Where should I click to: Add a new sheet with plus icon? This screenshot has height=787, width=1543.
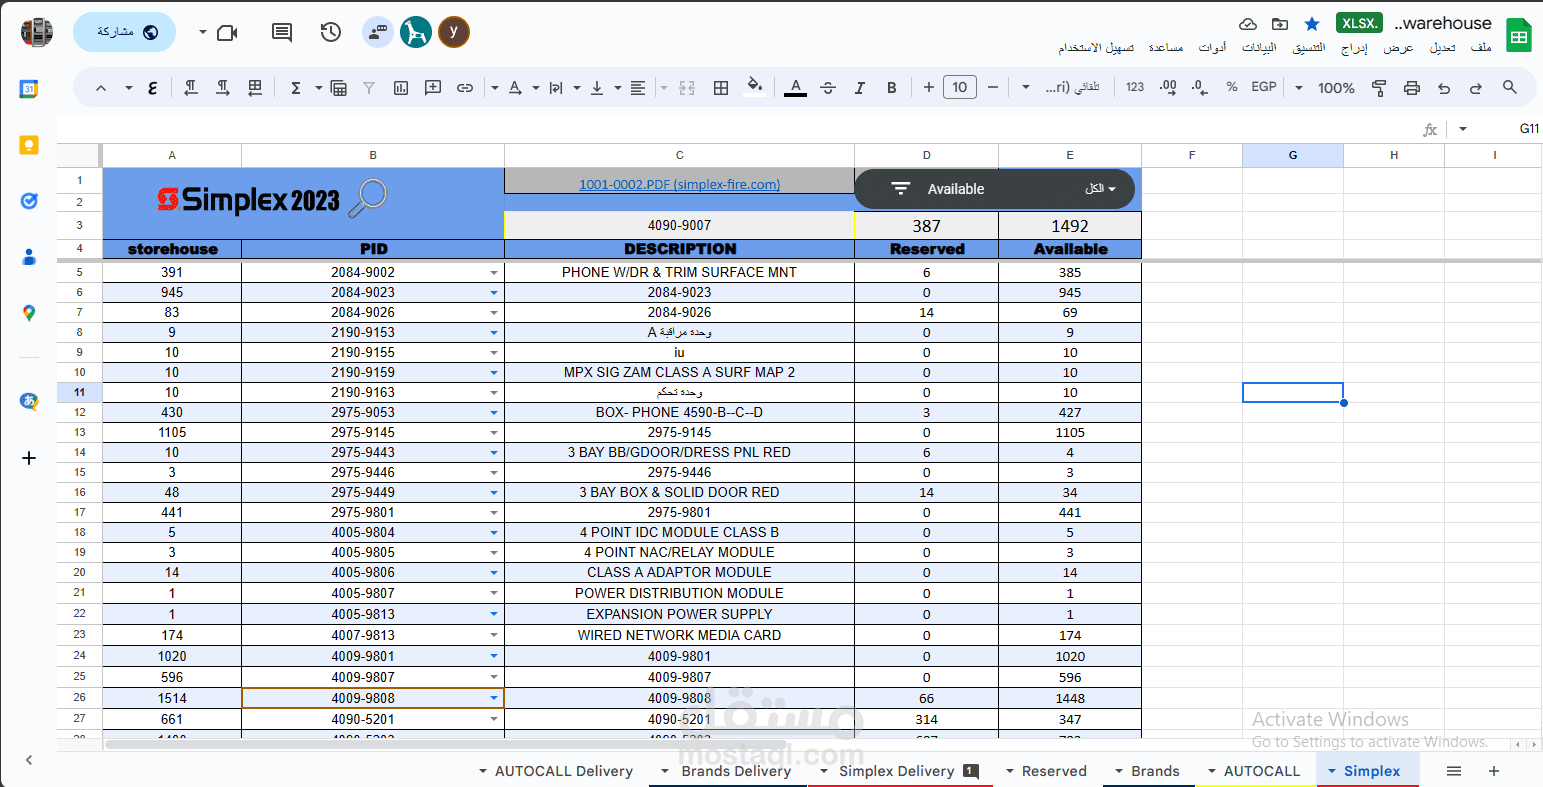click(x=1494, y=771)
